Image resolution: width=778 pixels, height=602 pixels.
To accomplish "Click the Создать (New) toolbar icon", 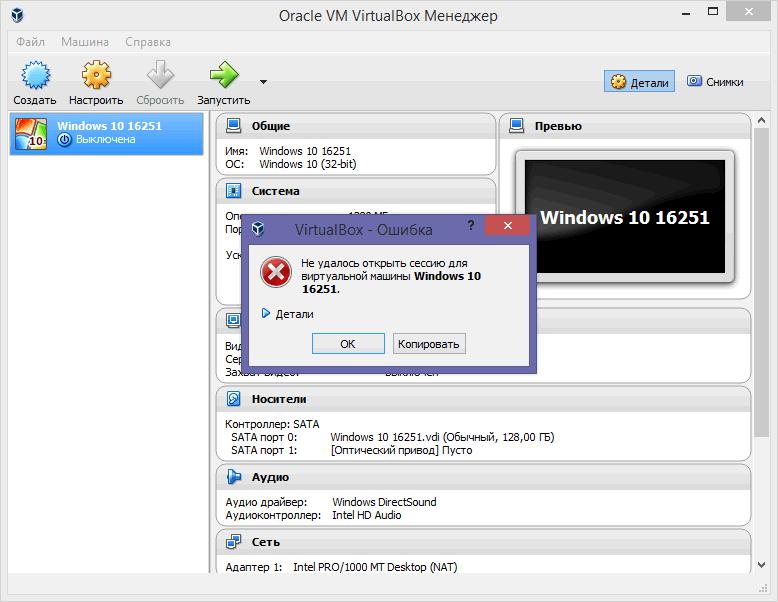I will (x=35, y=75).
